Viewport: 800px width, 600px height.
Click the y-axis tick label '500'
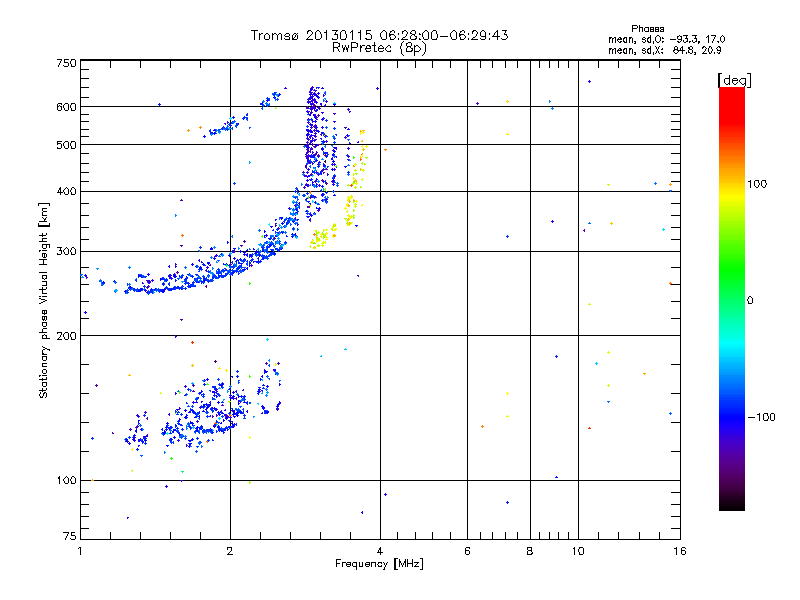tap(67, 145)
